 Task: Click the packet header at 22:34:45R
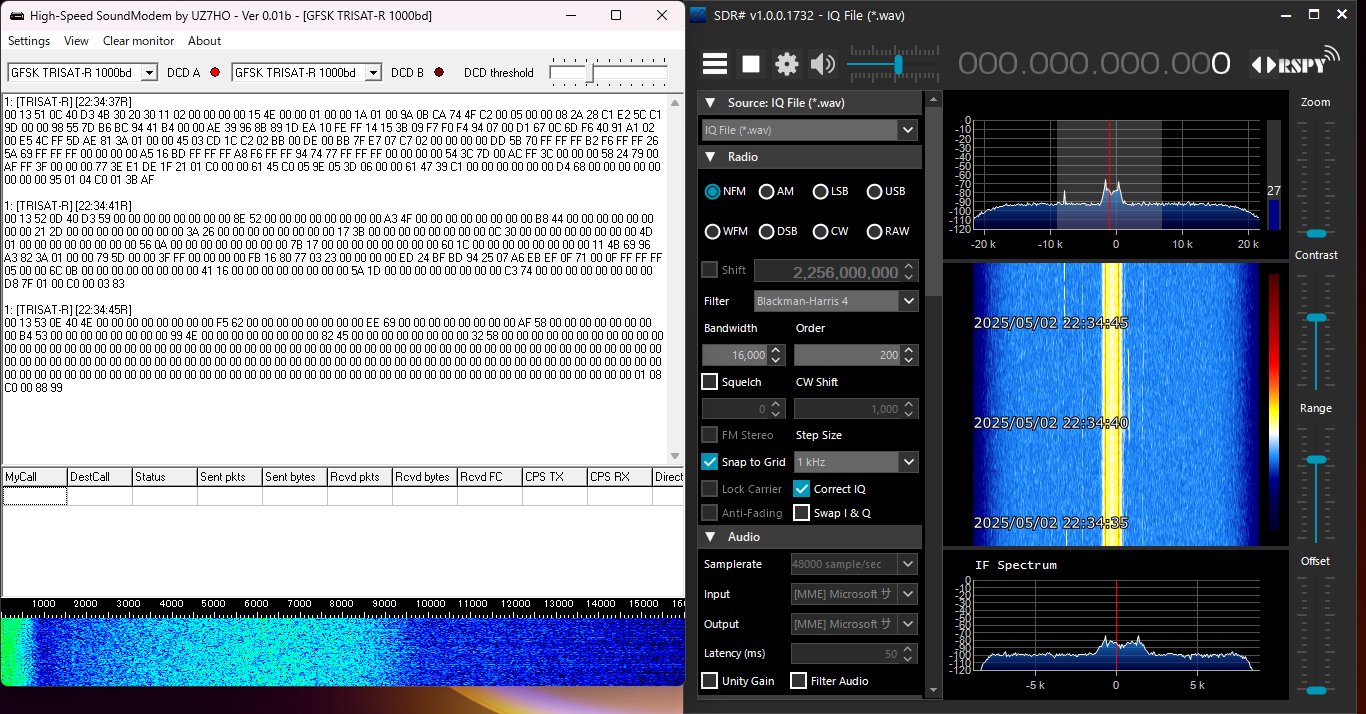pos(68,310)
